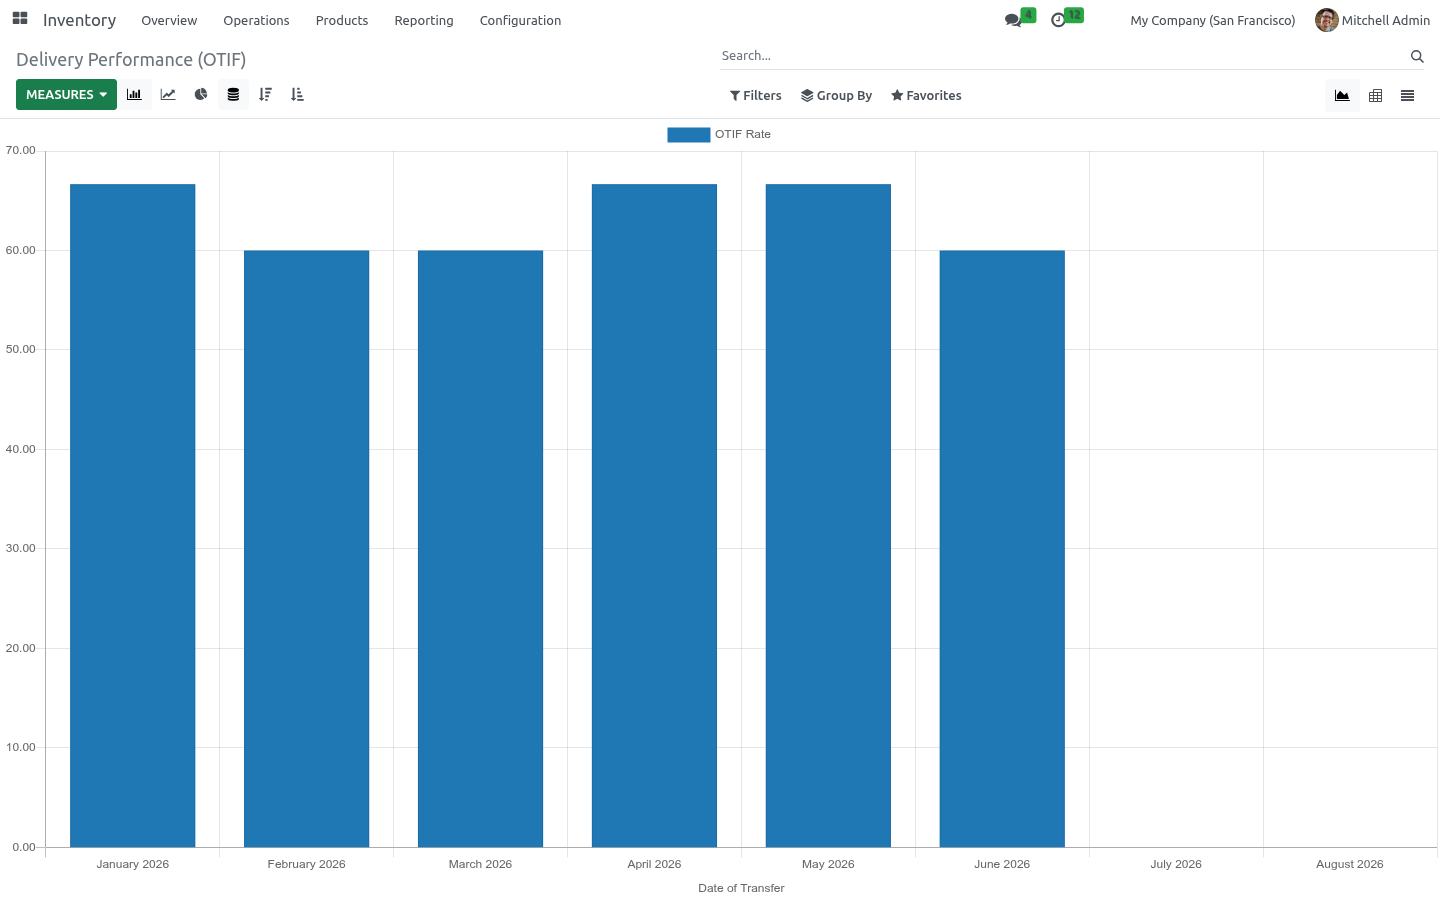
Task: Open the Operations menu
Action: (x=256, y=20)
